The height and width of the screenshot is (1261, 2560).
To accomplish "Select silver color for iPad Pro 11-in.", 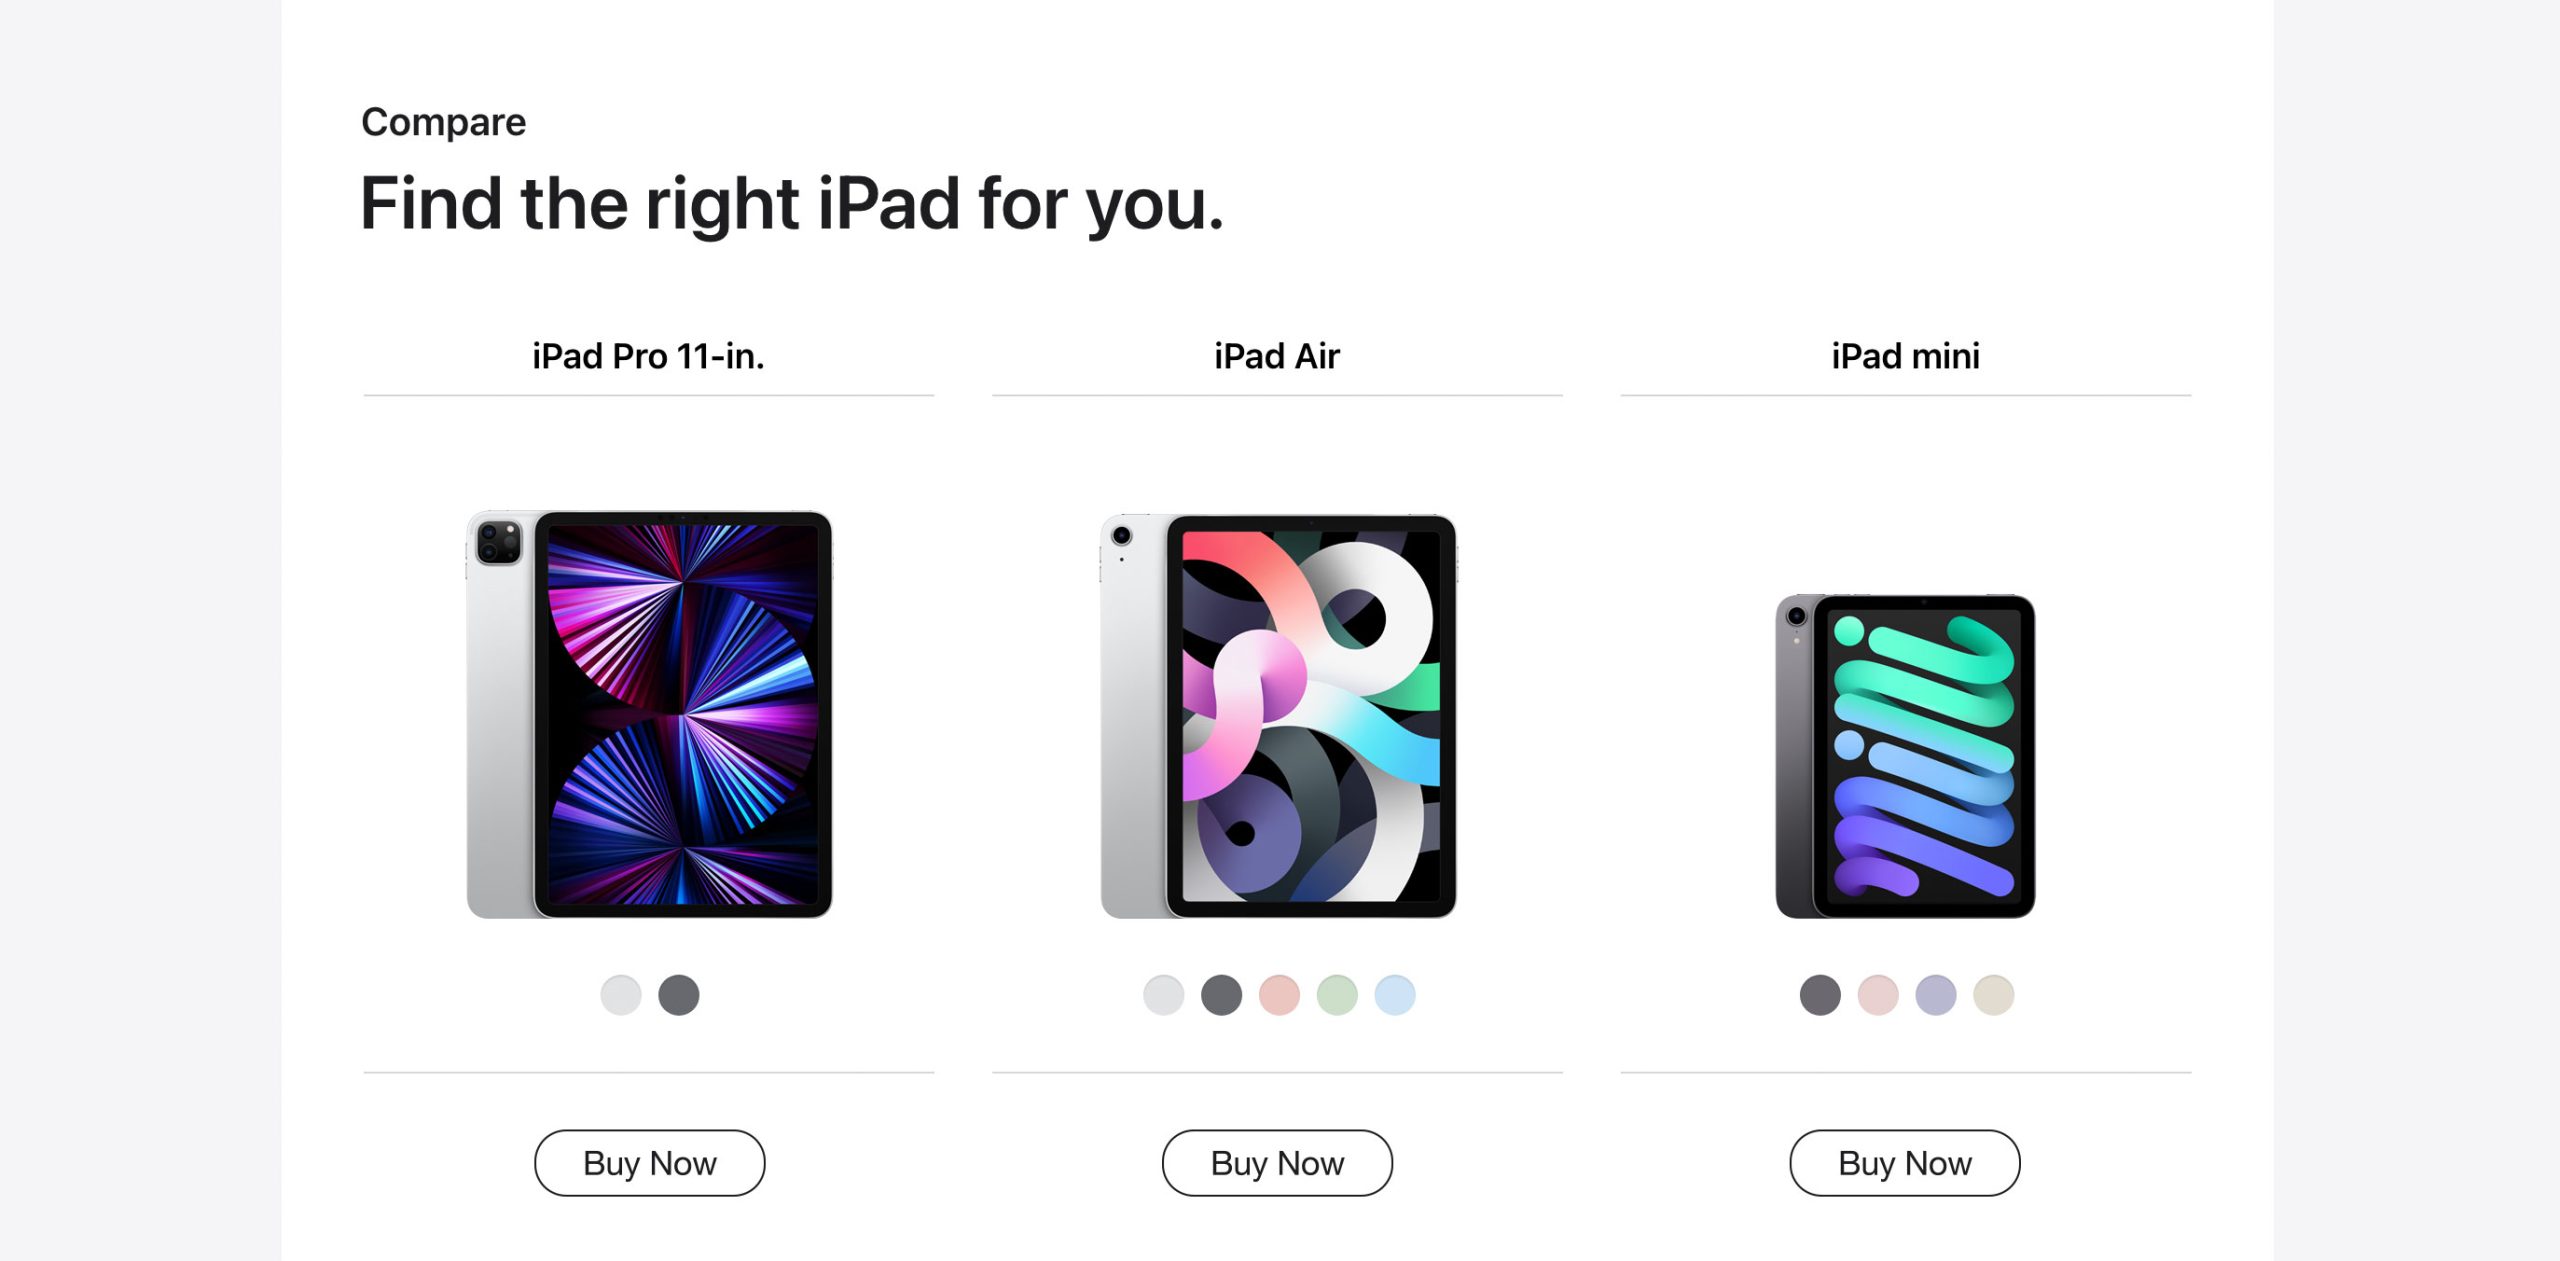I will coord(620,995).
